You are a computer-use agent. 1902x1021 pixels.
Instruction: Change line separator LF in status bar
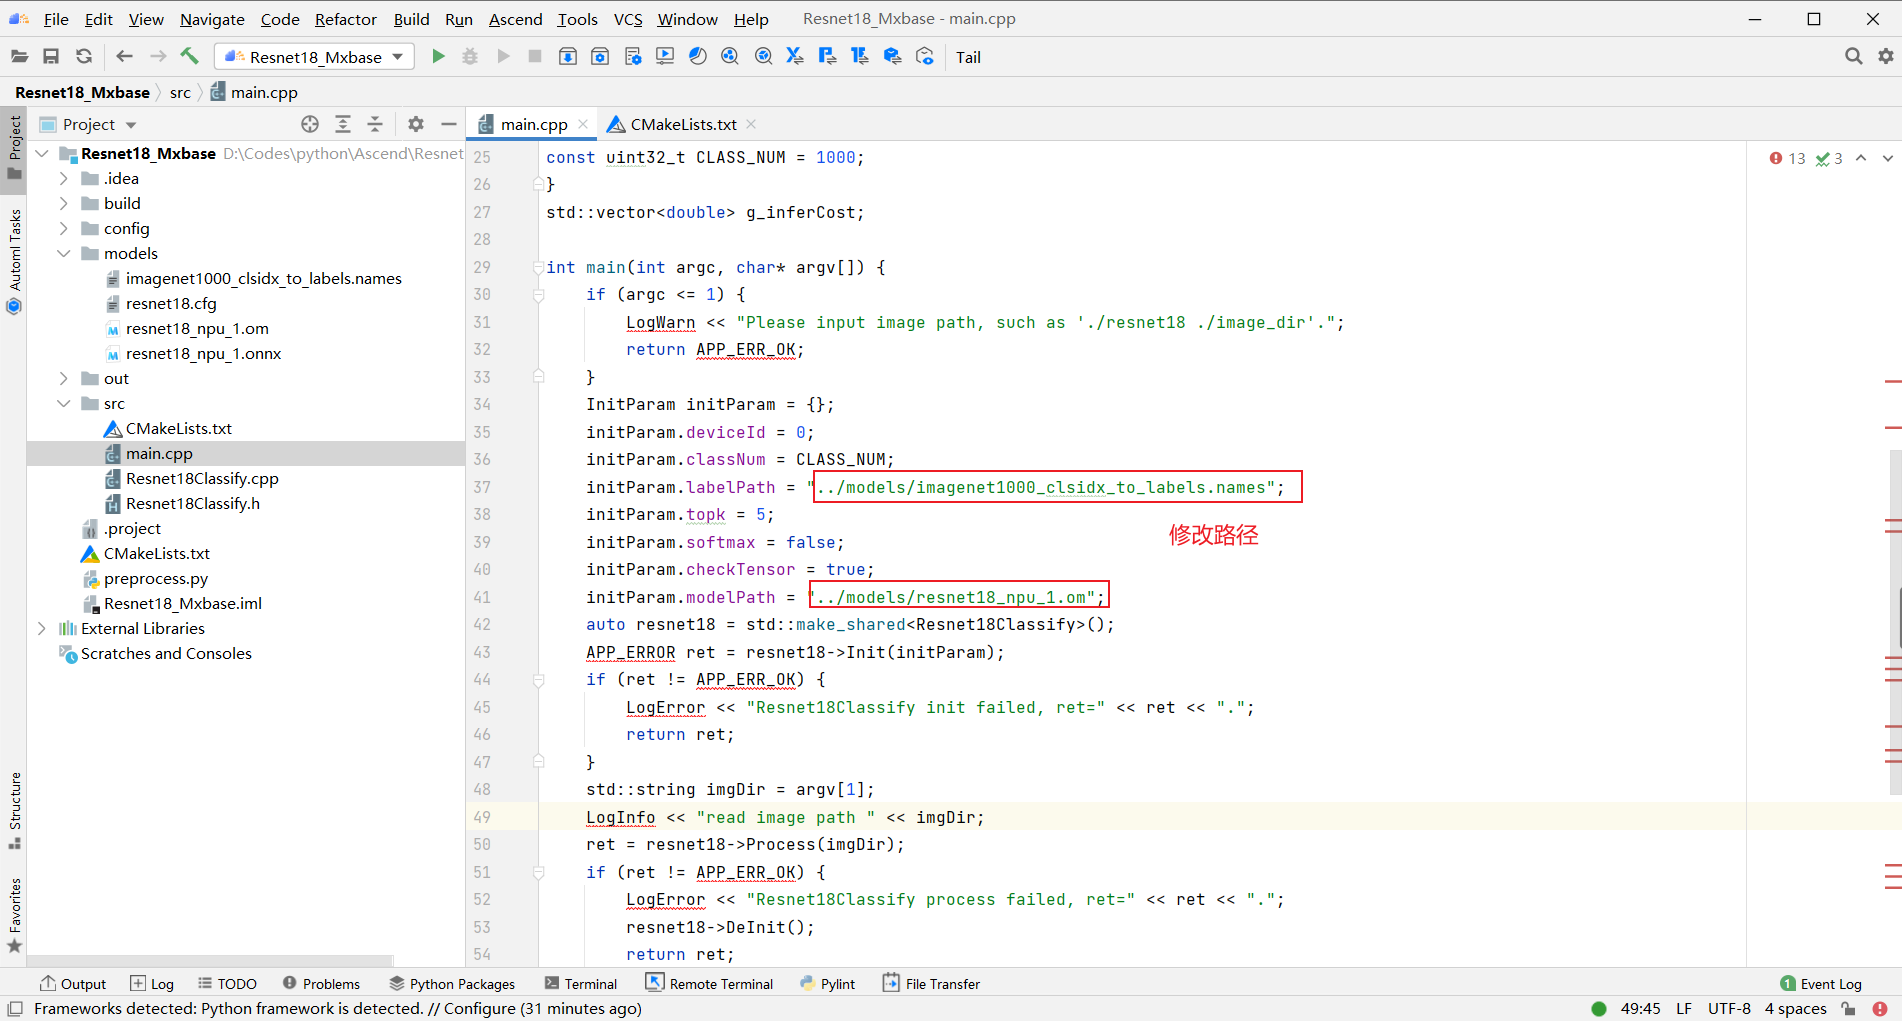[x=1684, y=1009]
